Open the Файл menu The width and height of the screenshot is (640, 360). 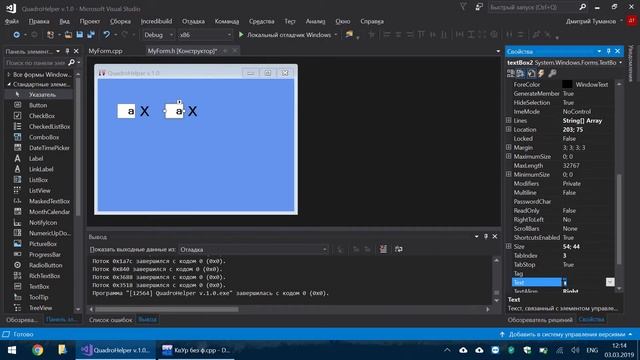(11, 21)
